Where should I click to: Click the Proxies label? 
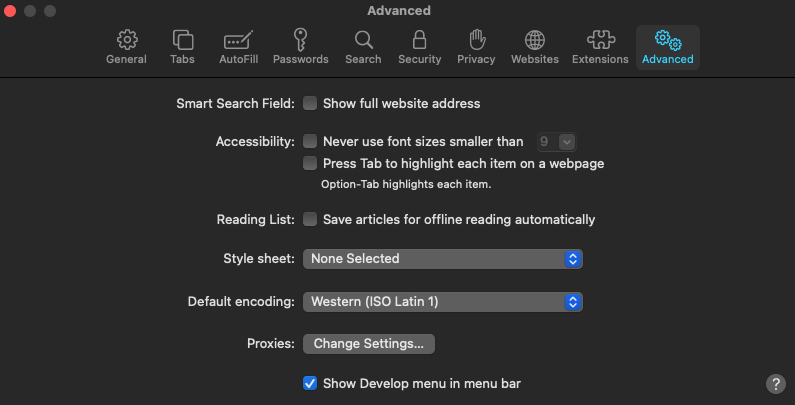[x=271, y=344]
